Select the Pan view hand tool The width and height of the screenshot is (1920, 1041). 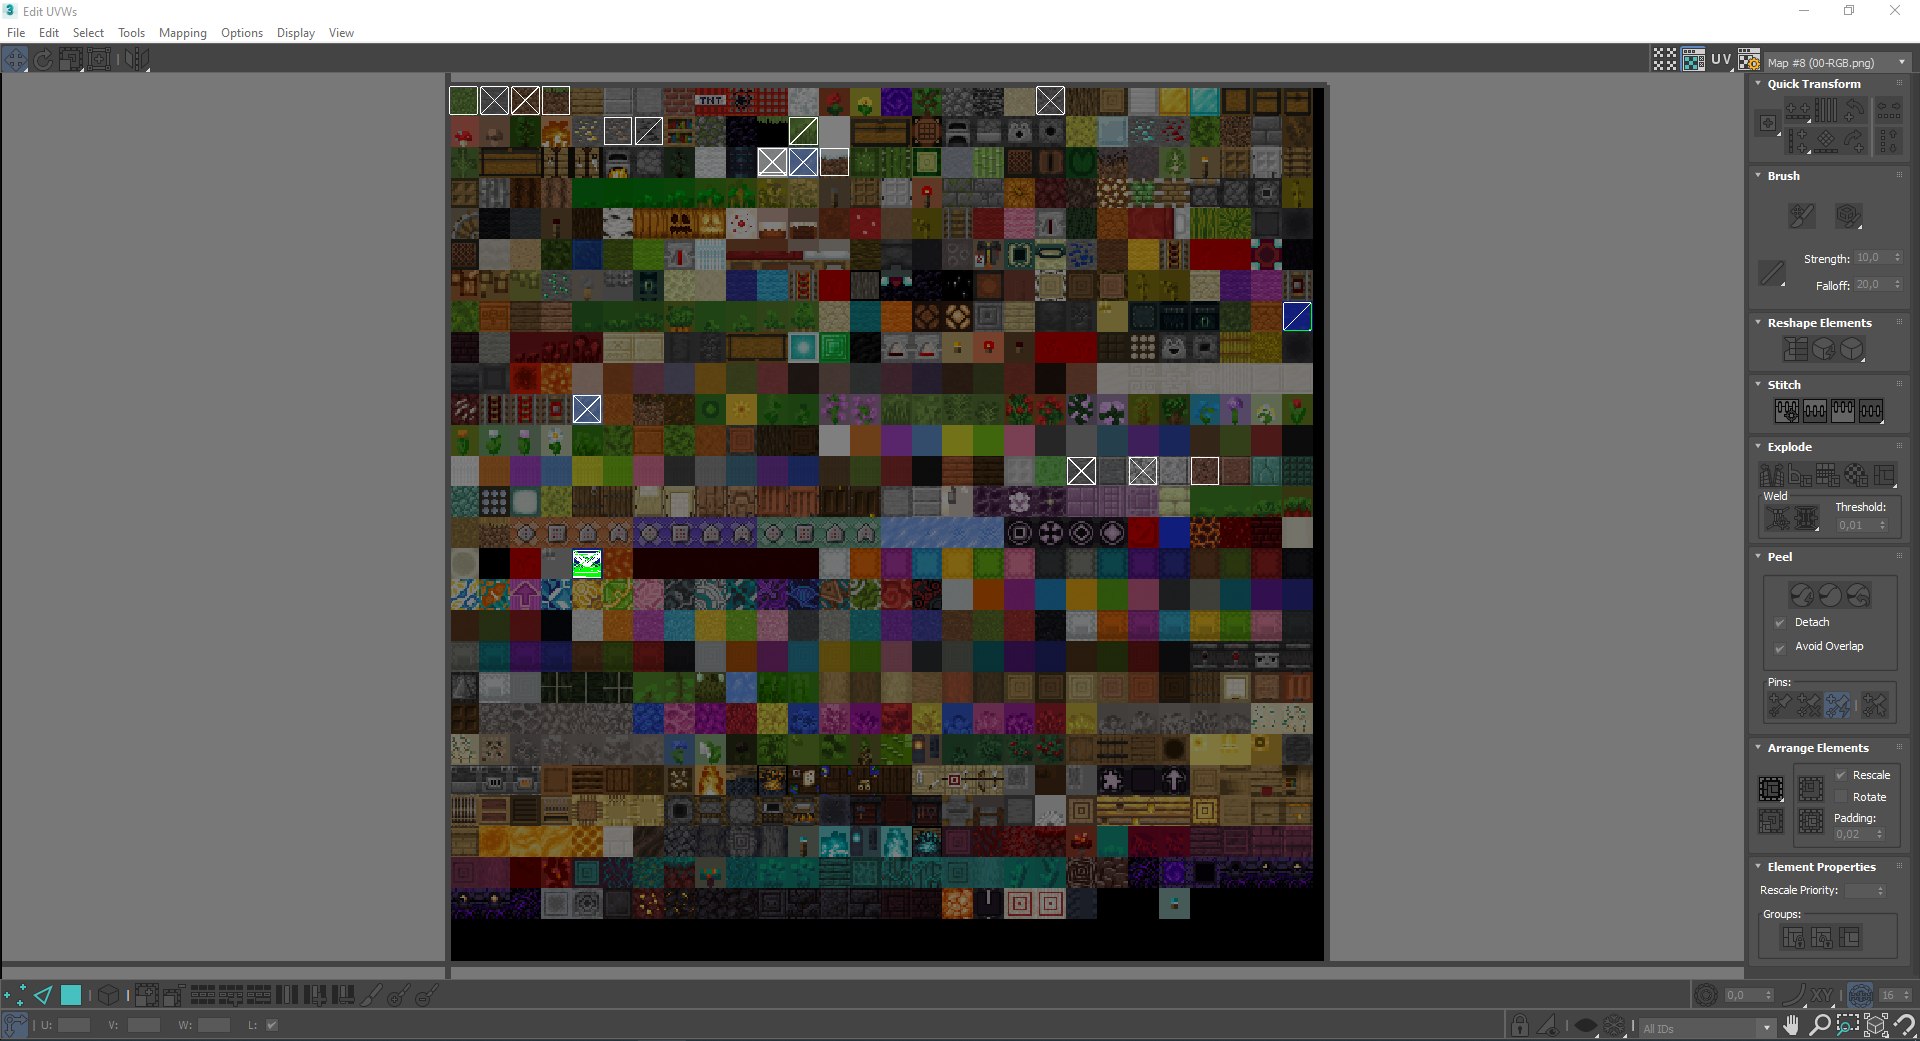(1791, 1025)
